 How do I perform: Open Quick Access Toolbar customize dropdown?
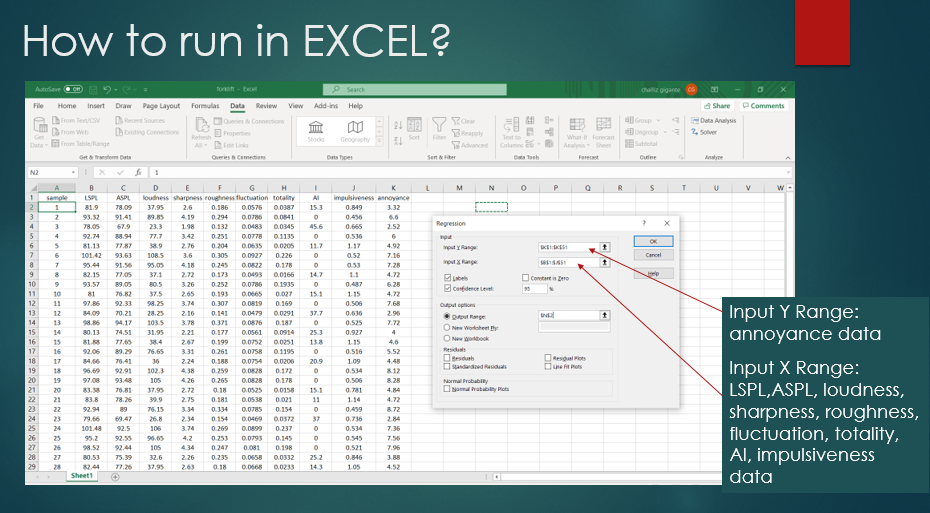(145, 90)
